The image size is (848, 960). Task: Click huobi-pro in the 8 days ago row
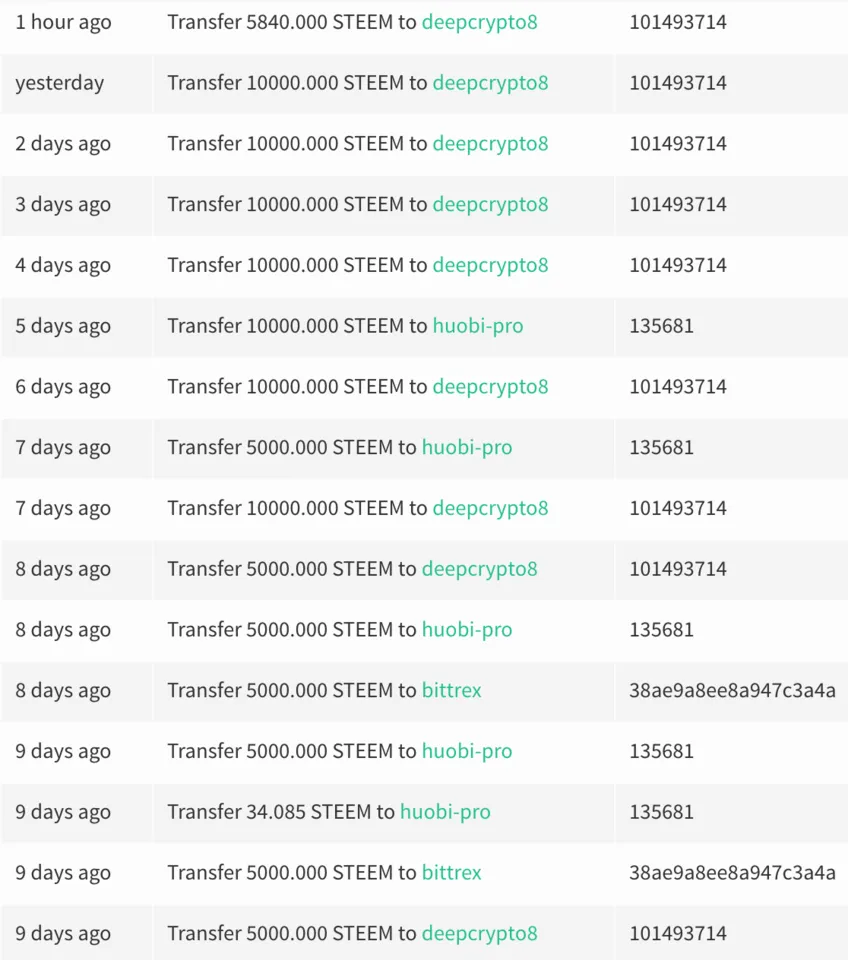click(x=466, y=630)
